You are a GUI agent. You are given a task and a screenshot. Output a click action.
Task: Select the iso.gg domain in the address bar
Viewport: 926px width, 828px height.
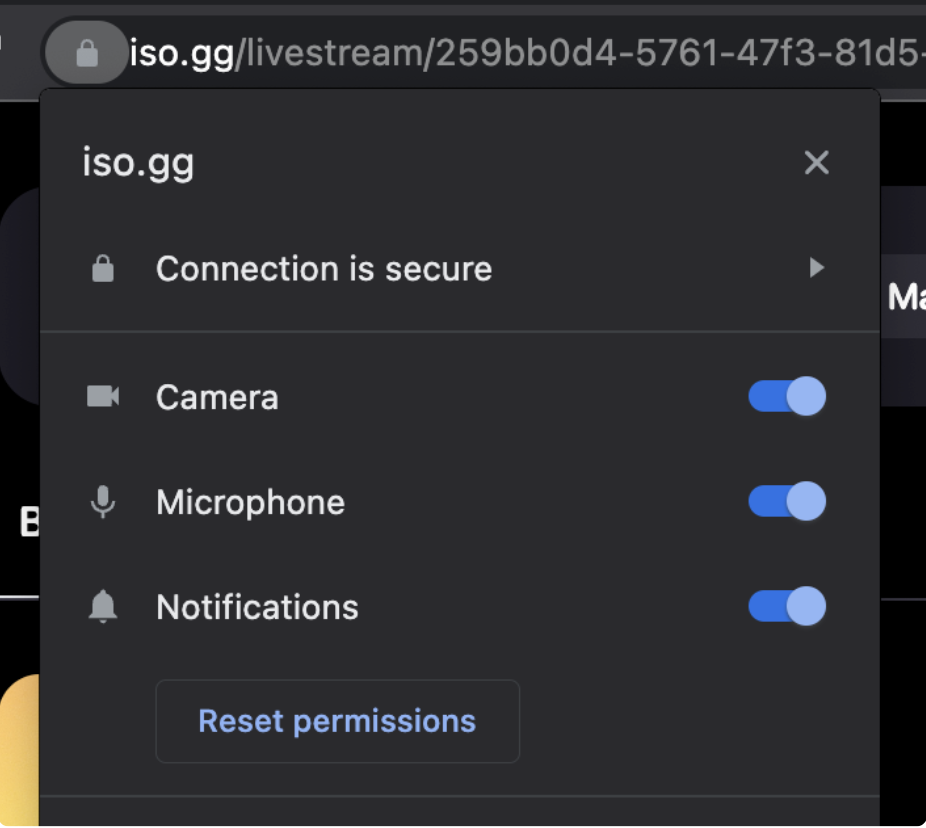(181, 53)
